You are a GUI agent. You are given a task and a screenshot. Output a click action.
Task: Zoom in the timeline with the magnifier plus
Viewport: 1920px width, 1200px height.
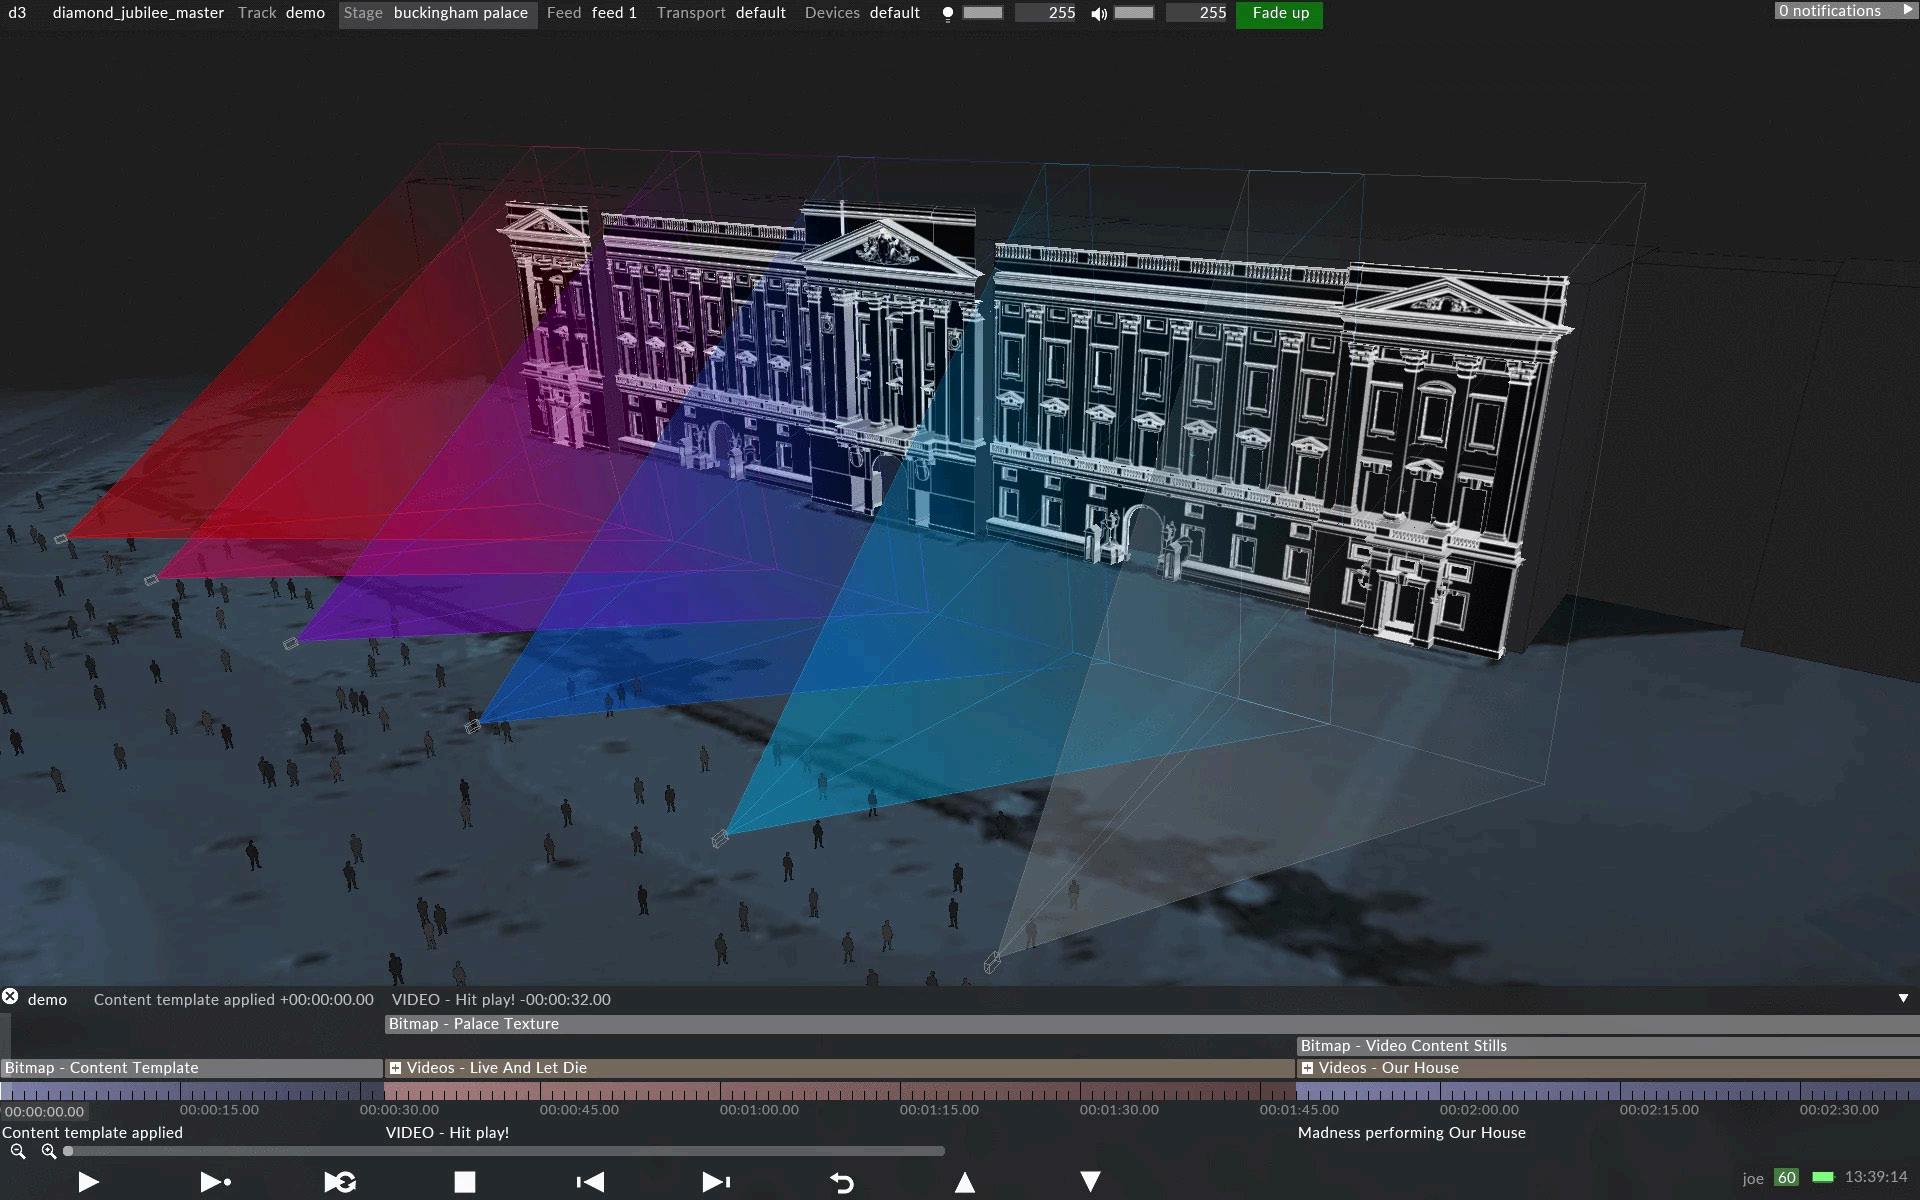coord(49,1152)
